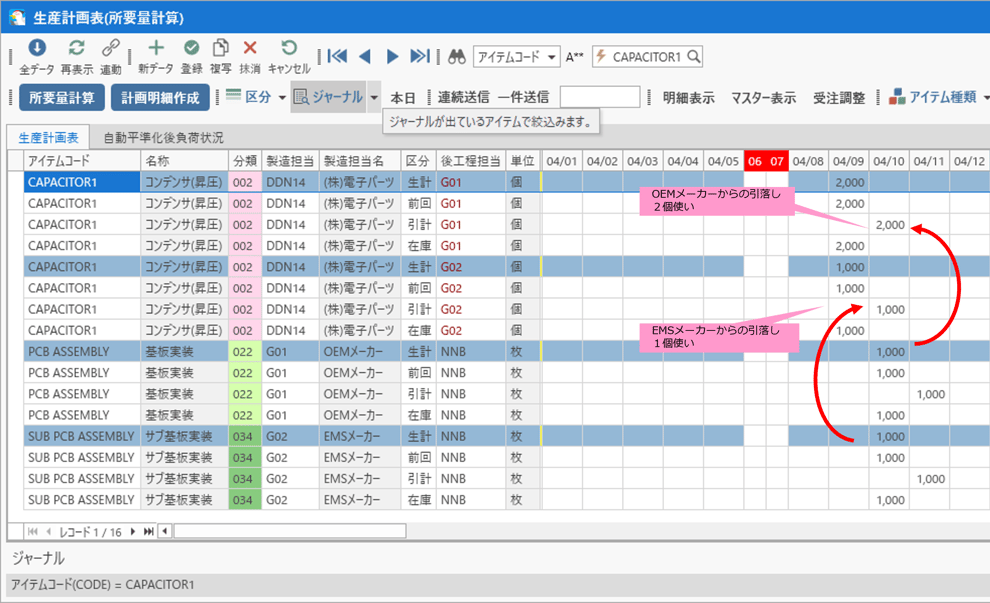Select the 生産計画表 tab
The image size is (990, 603).
click(49, 138)
